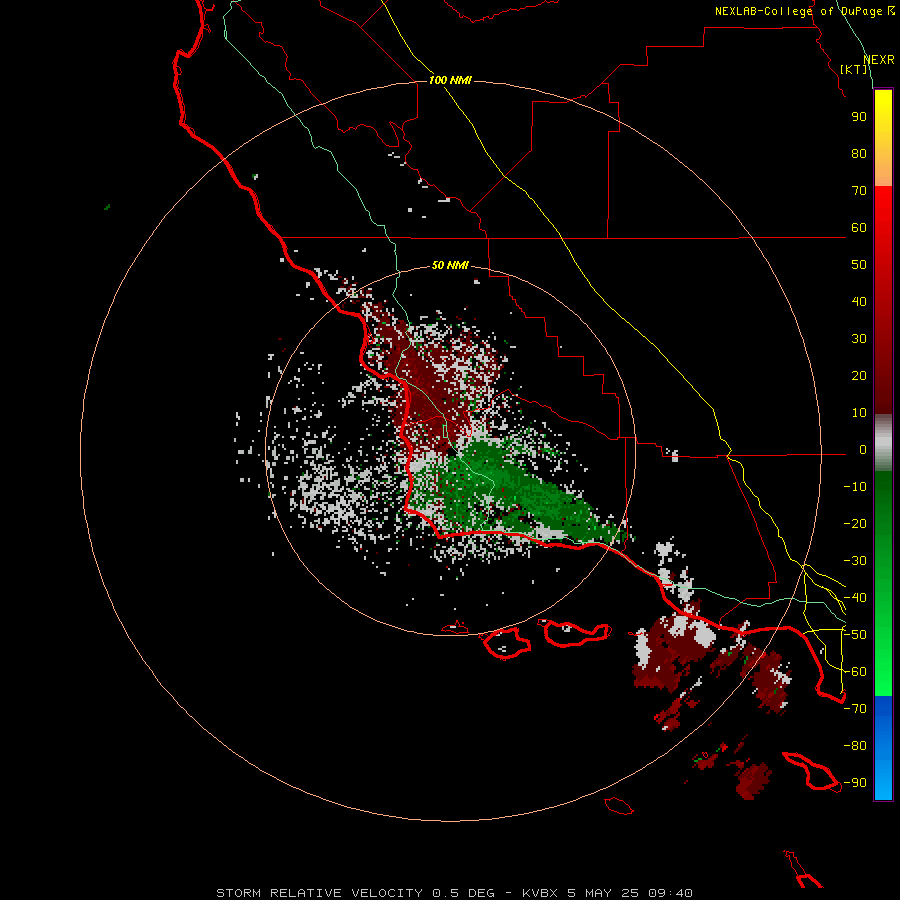Click the -80 scale value
The width and height of the screenshot is (900, 900).
click(x=855, y=746)
